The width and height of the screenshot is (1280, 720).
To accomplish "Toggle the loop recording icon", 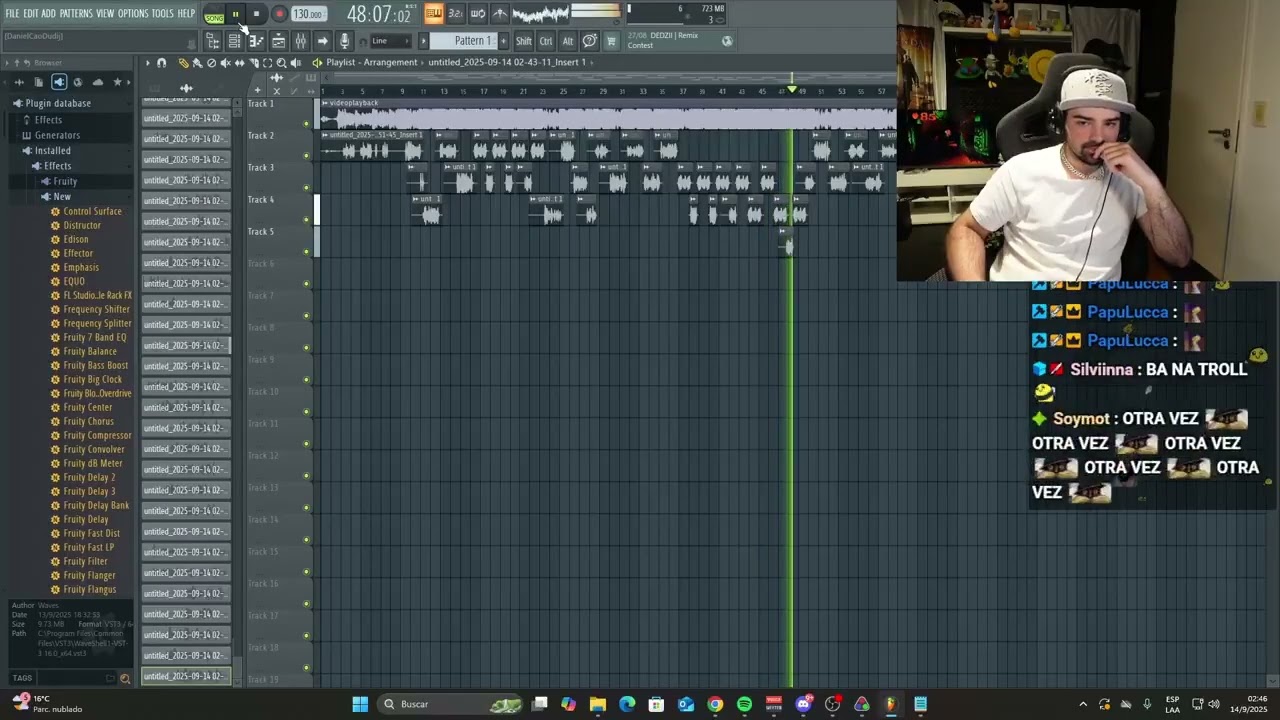I will [x=477, y=13].
